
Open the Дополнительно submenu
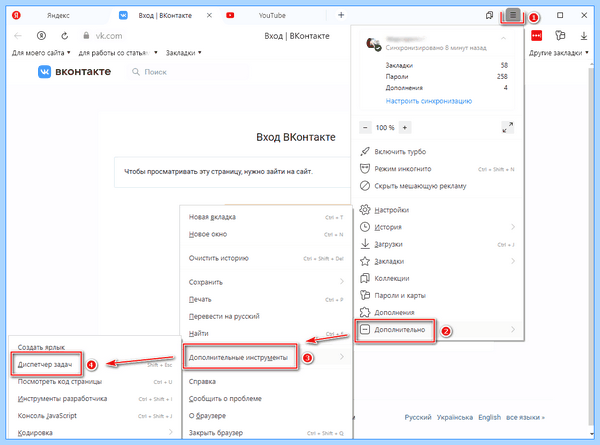[437, 329]
